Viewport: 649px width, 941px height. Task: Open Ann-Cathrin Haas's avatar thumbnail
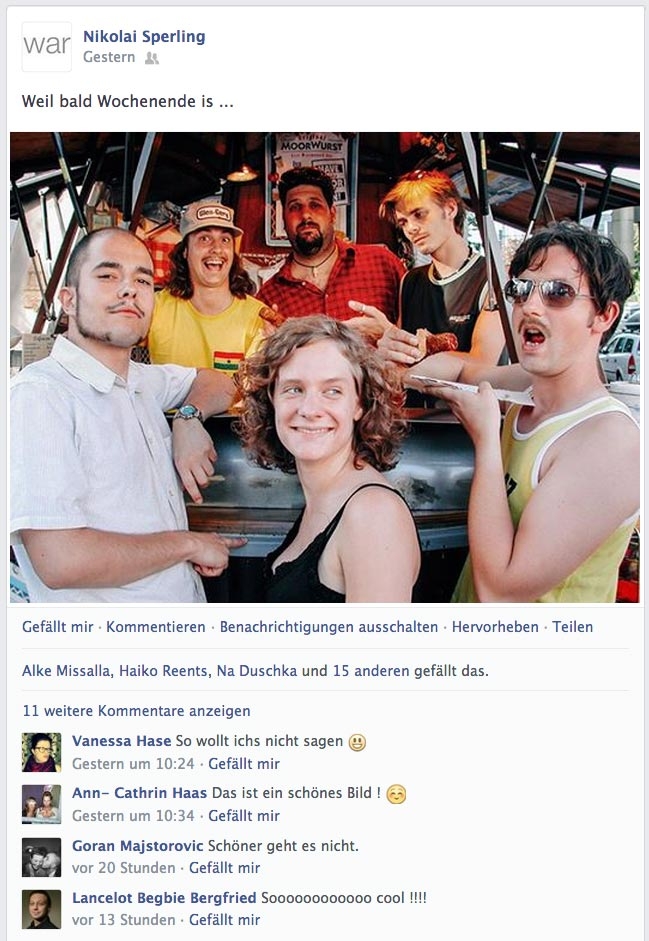41,804
